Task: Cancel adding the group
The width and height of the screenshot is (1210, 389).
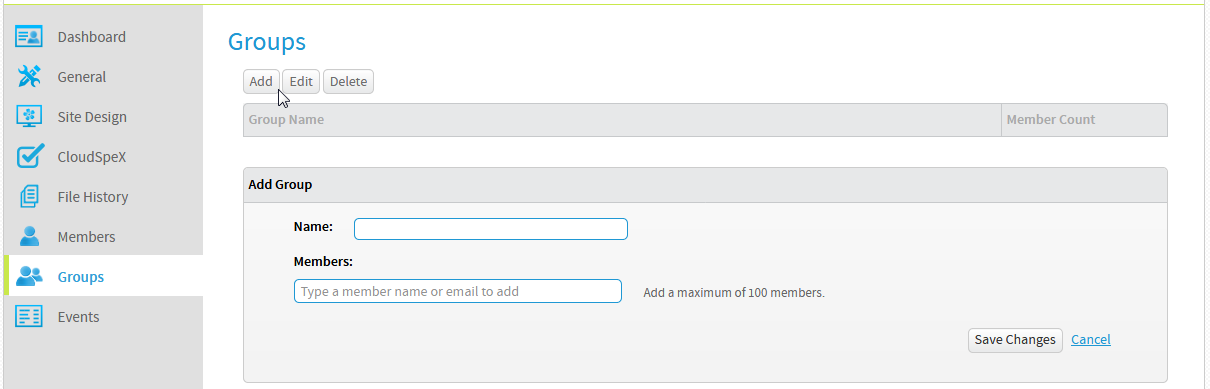Action: click(x=1091, y=340)
